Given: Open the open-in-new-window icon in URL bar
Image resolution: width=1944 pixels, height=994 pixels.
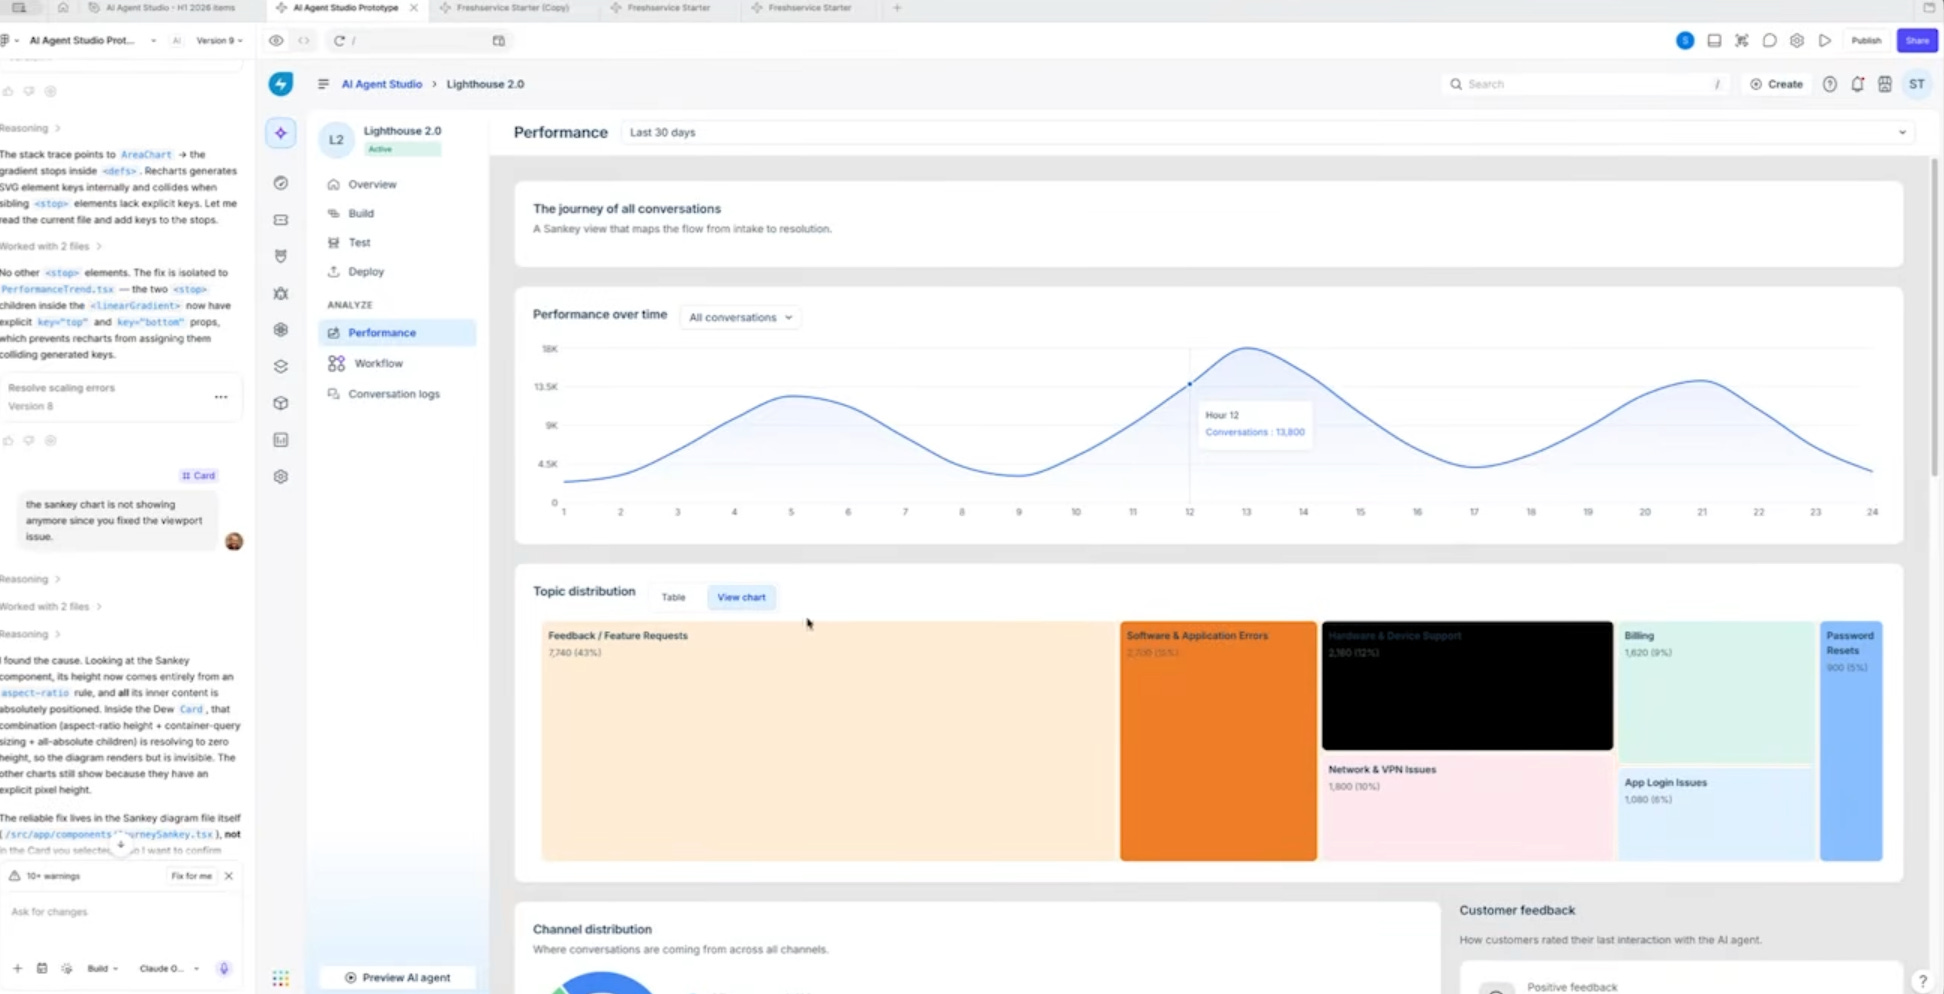Looking at the screenshot, I should click(x=498, y=41).
